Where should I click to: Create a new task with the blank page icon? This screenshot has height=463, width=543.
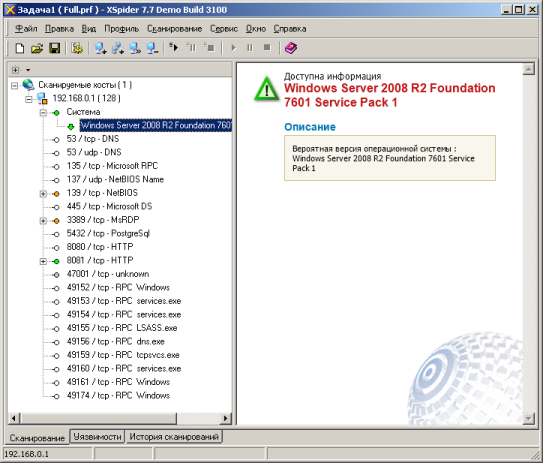20,48
